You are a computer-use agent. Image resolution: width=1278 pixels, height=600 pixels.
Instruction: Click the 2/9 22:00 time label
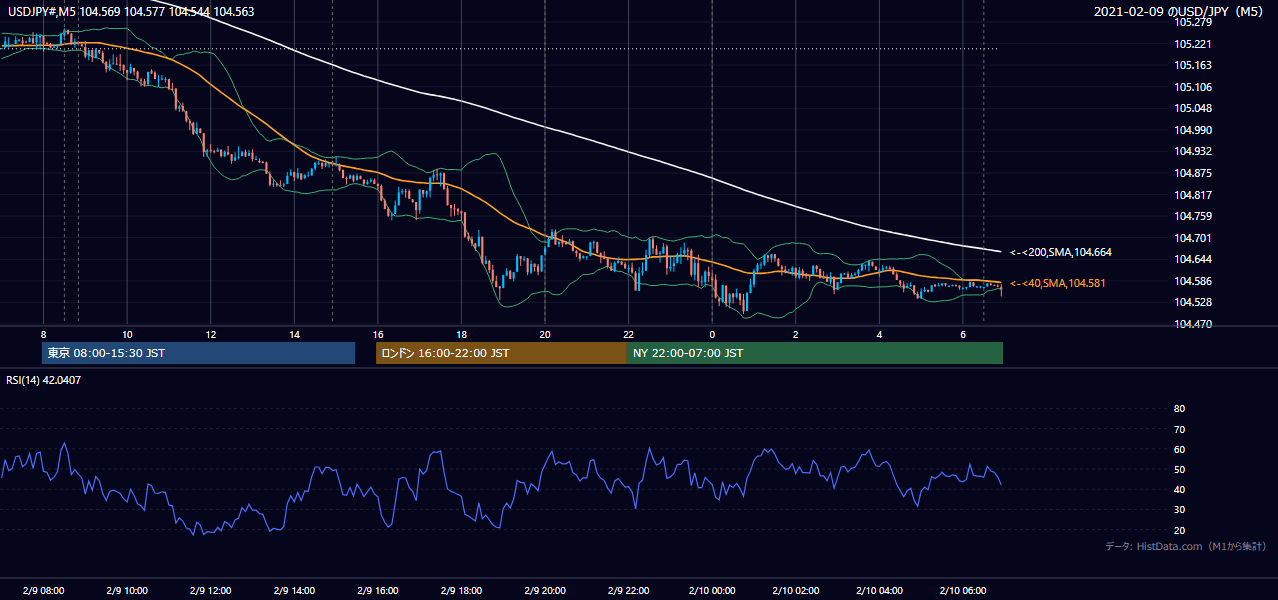click(x=628, y=591)
